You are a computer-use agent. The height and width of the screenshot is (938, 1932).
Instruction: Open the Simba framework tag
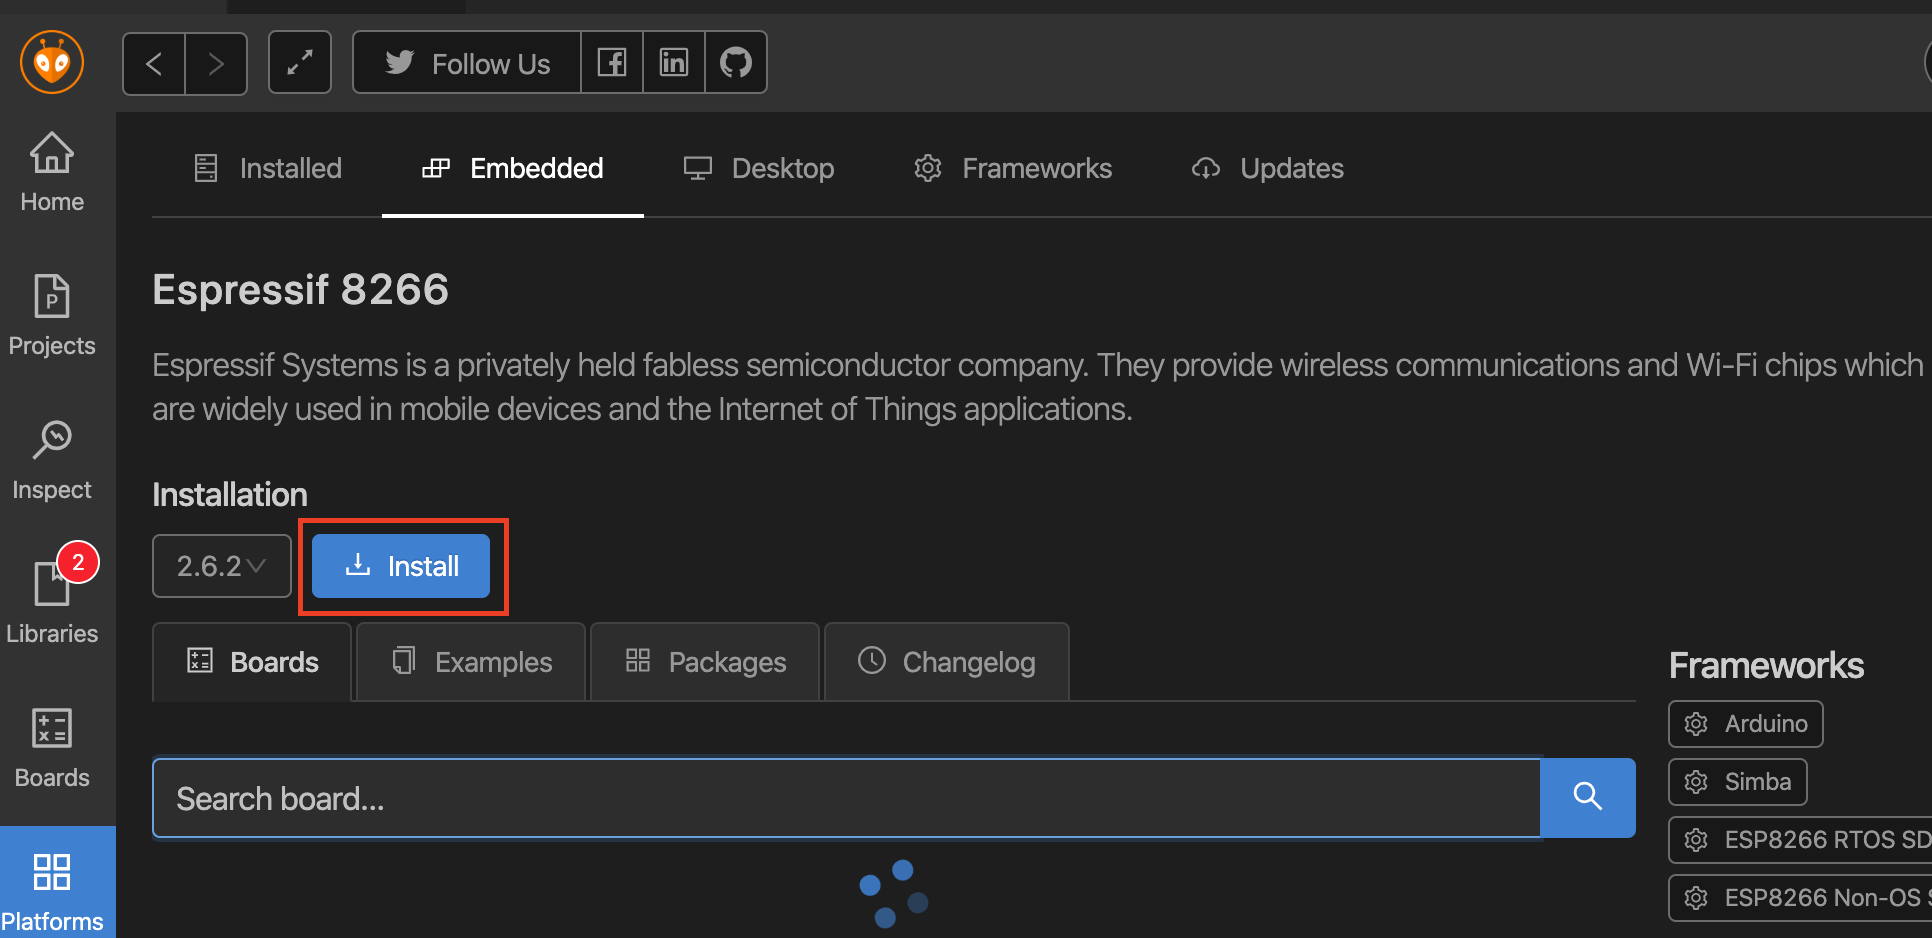1738,782
